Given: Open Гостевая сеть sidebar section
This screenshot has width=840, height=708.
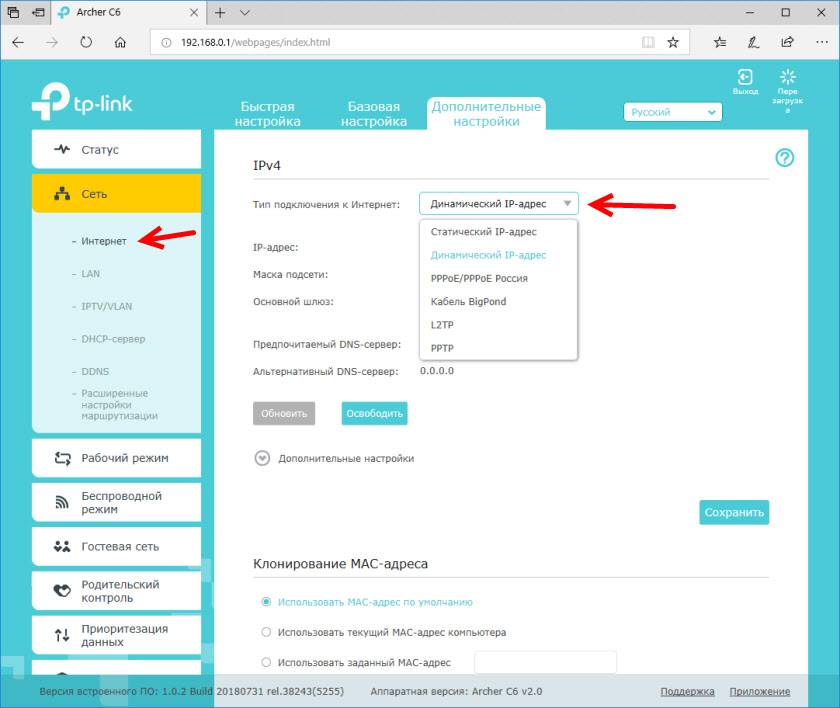Looking at the screenshot, I should [116, 547].
